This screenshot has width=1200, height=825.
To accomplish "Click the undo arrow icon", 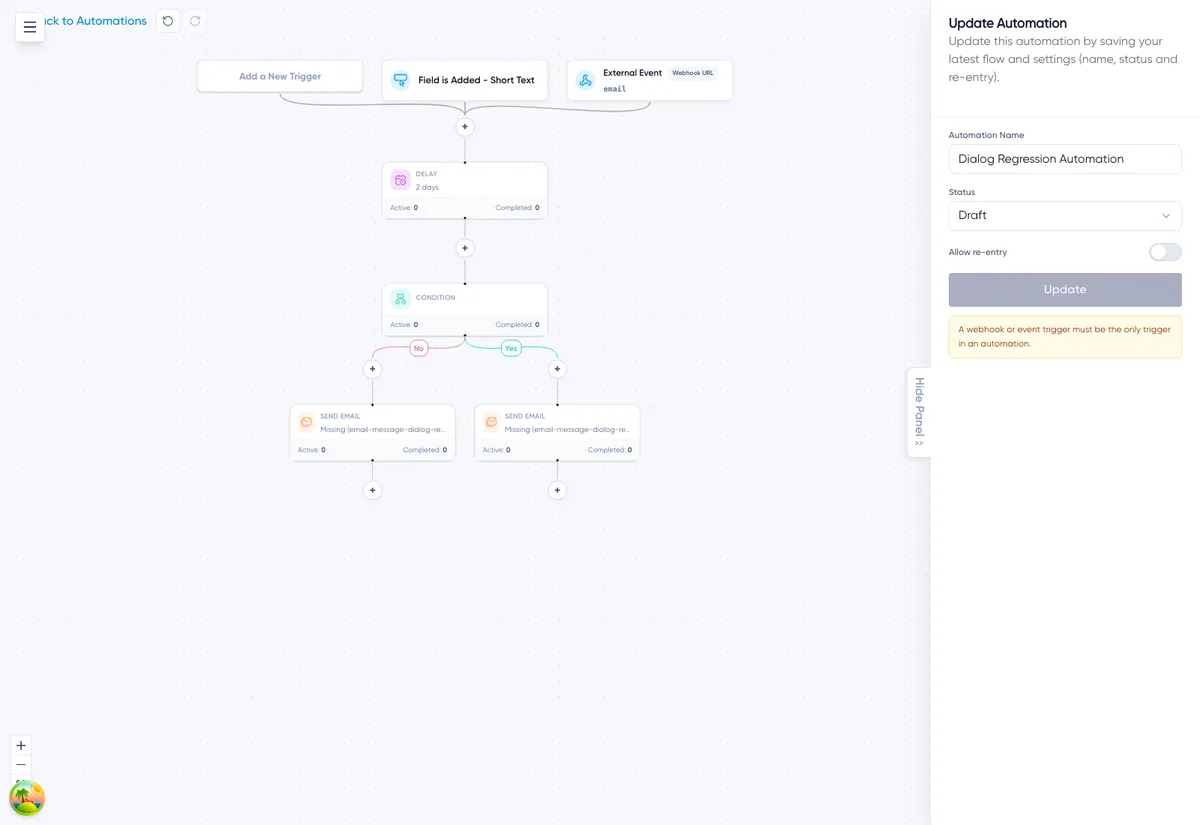I will pyautogui.click(x=168, y=20).
